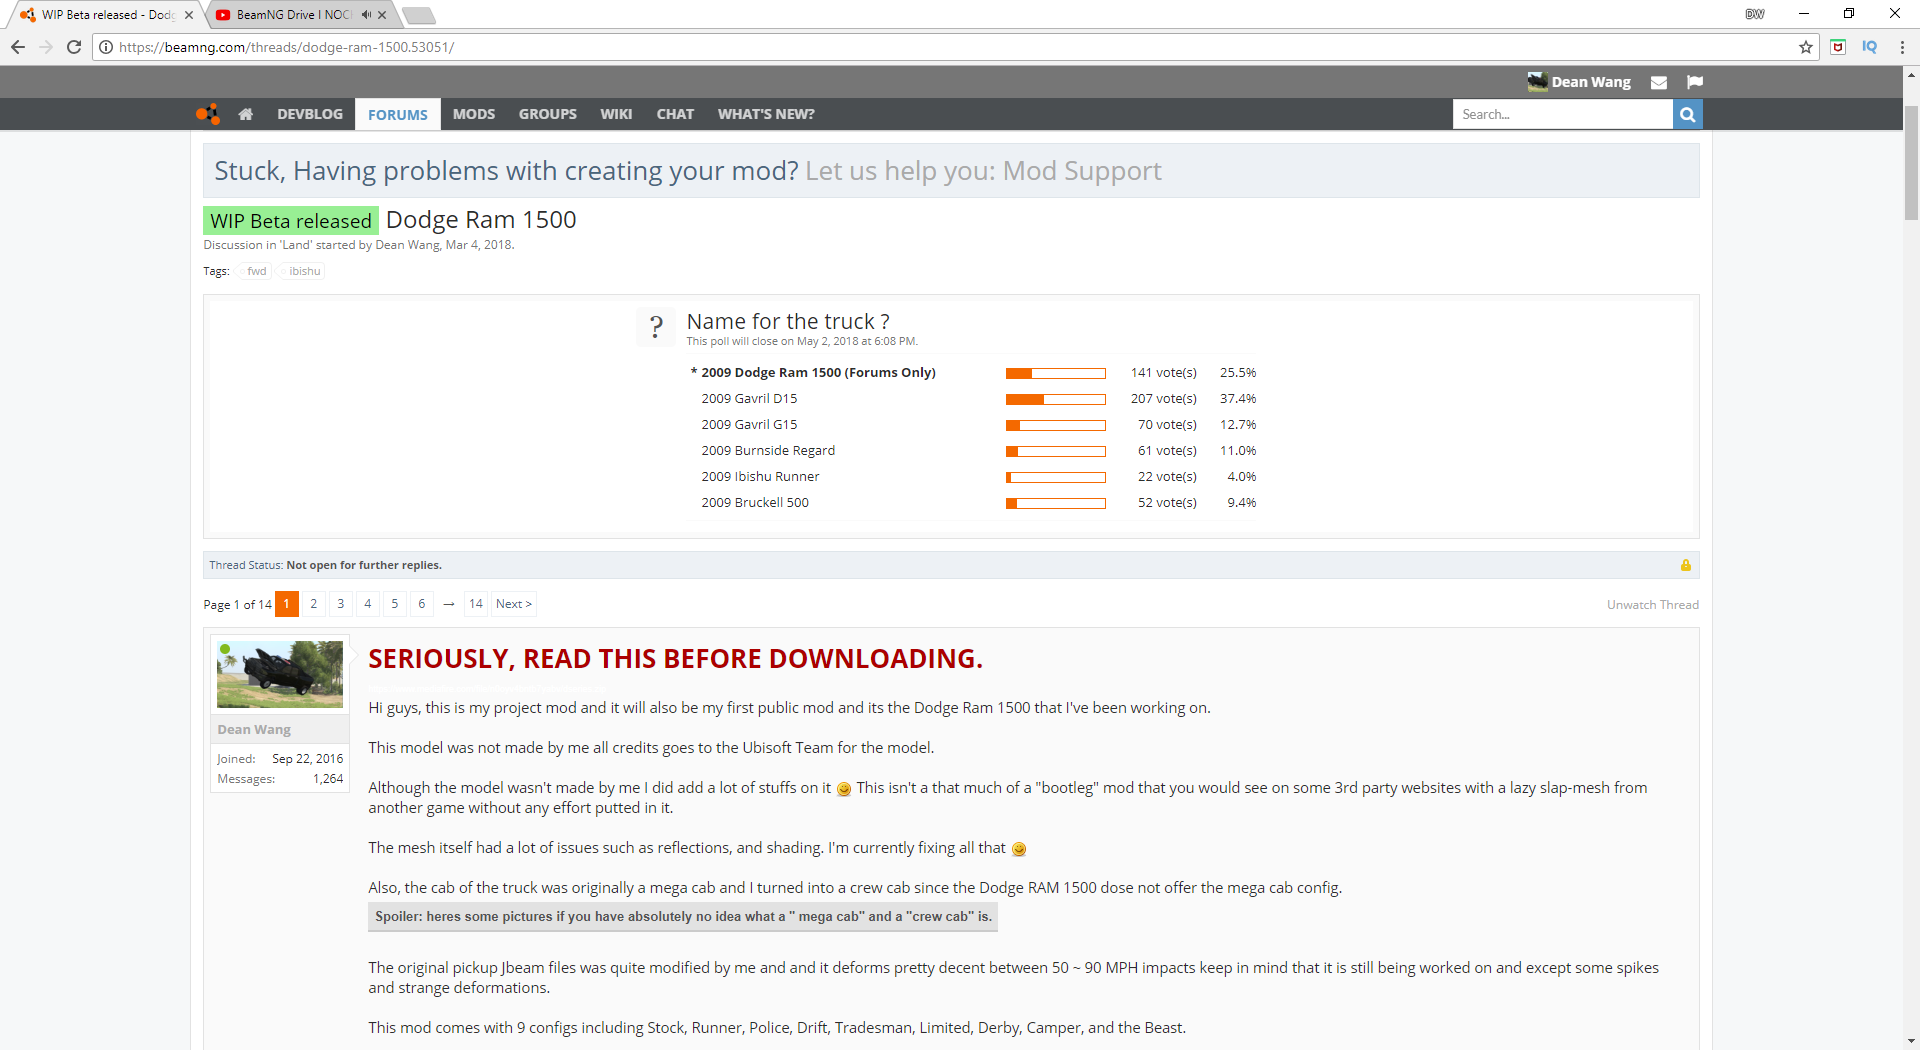Click the 70 vote(s) count

point(1167,425)
